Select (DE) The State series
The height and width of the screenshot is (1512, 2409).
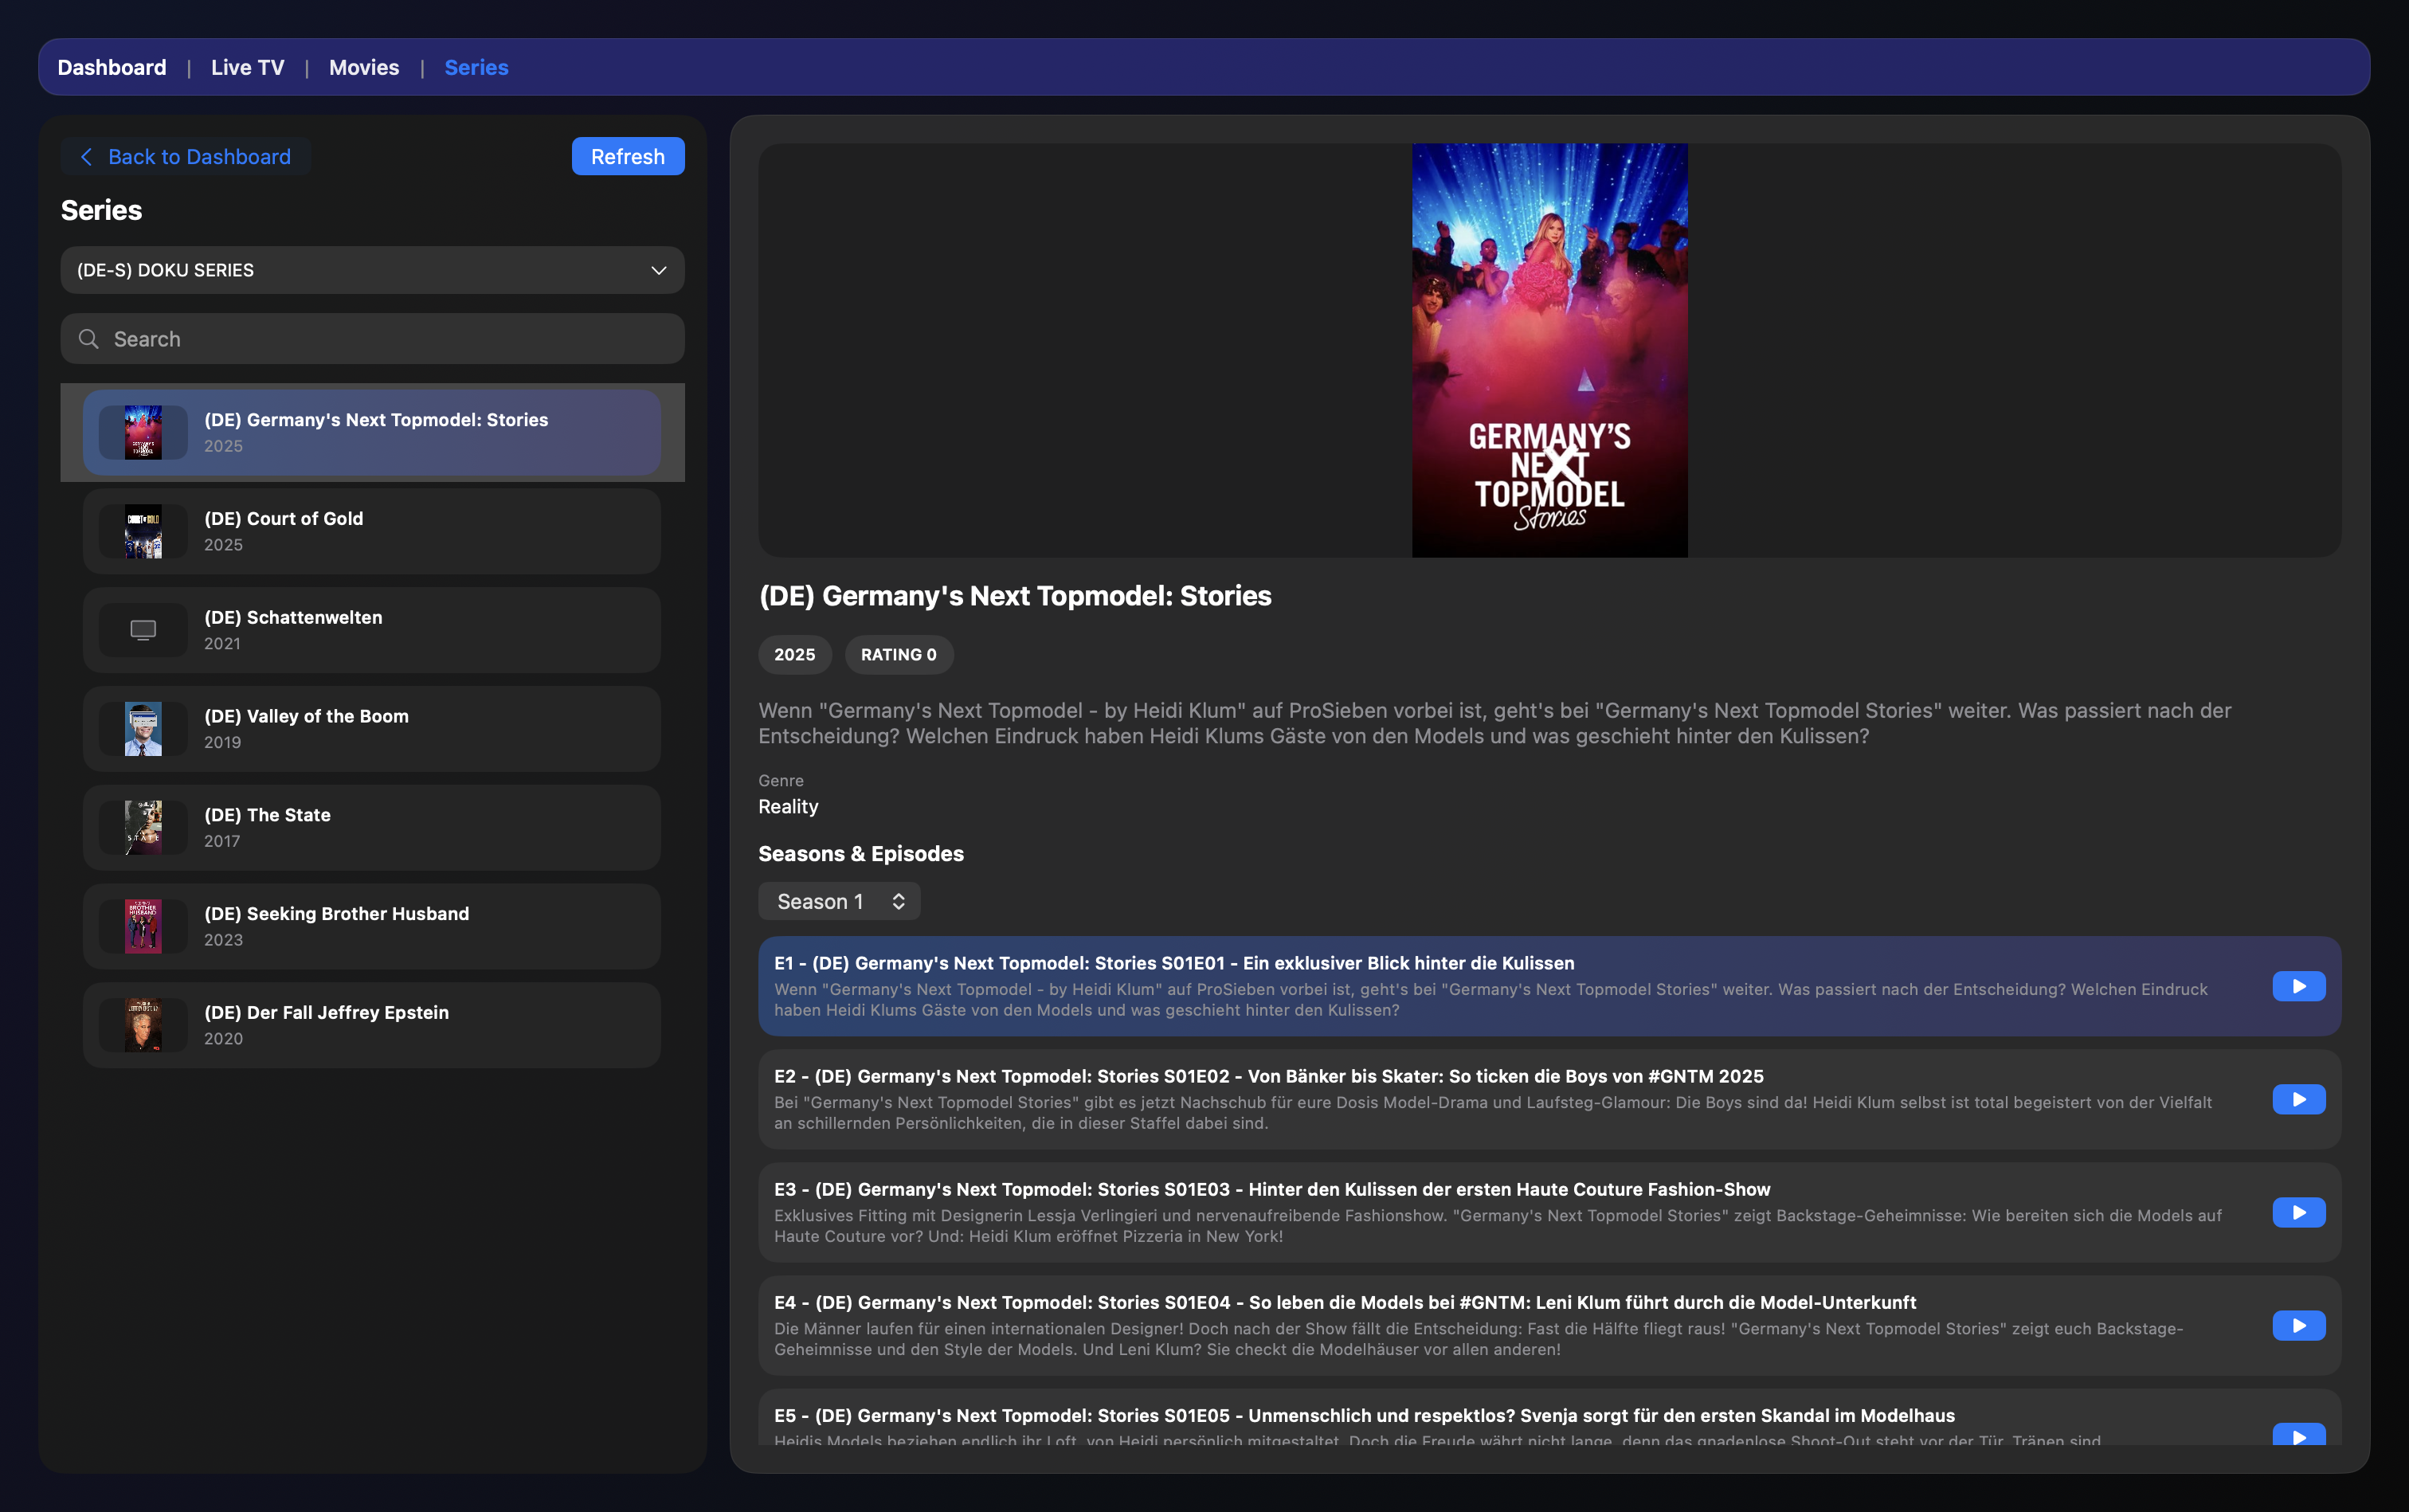372,828
